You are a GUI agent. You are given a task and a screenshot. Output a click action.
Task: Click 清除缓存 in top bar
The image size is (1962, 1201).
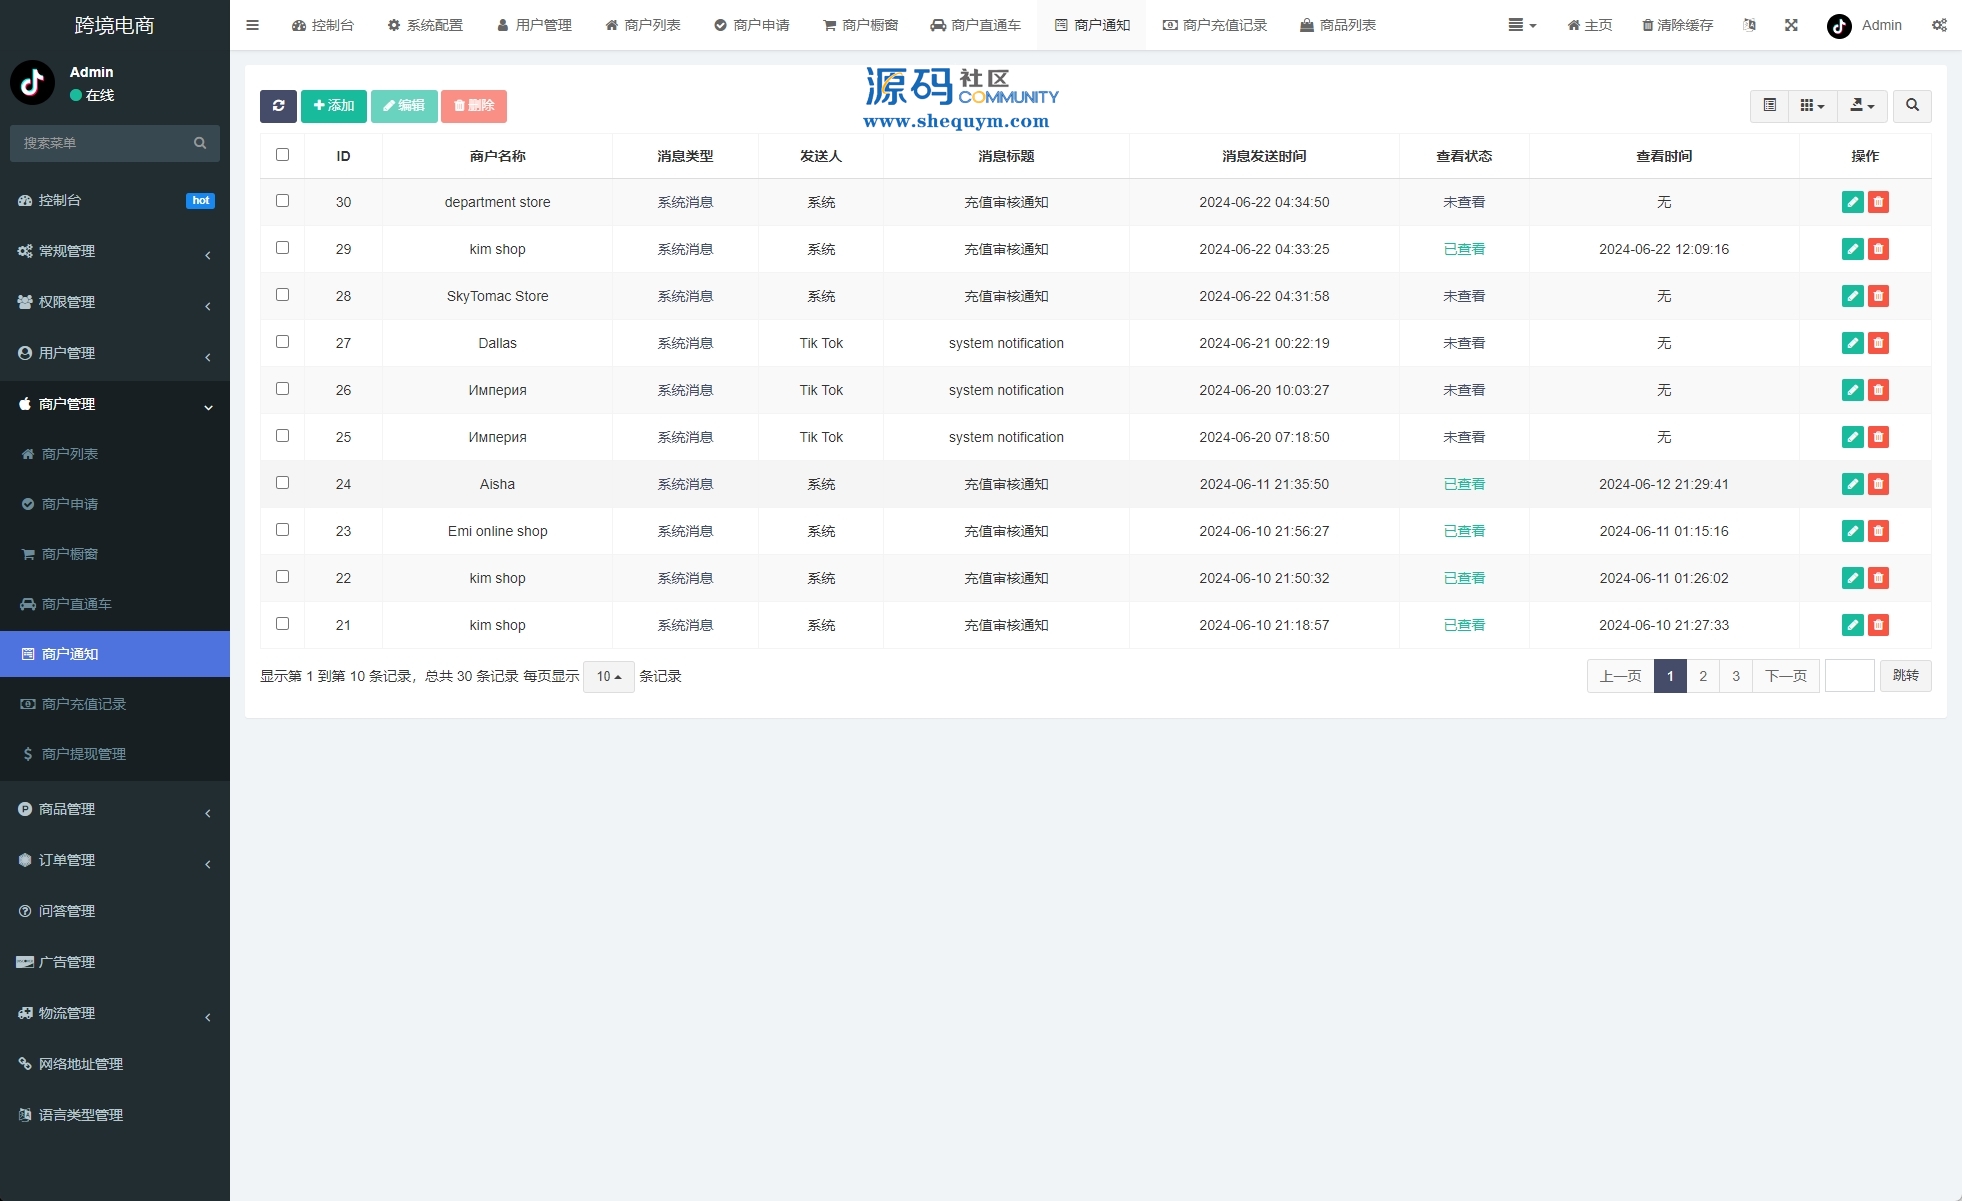click(x=1677, y=25)
